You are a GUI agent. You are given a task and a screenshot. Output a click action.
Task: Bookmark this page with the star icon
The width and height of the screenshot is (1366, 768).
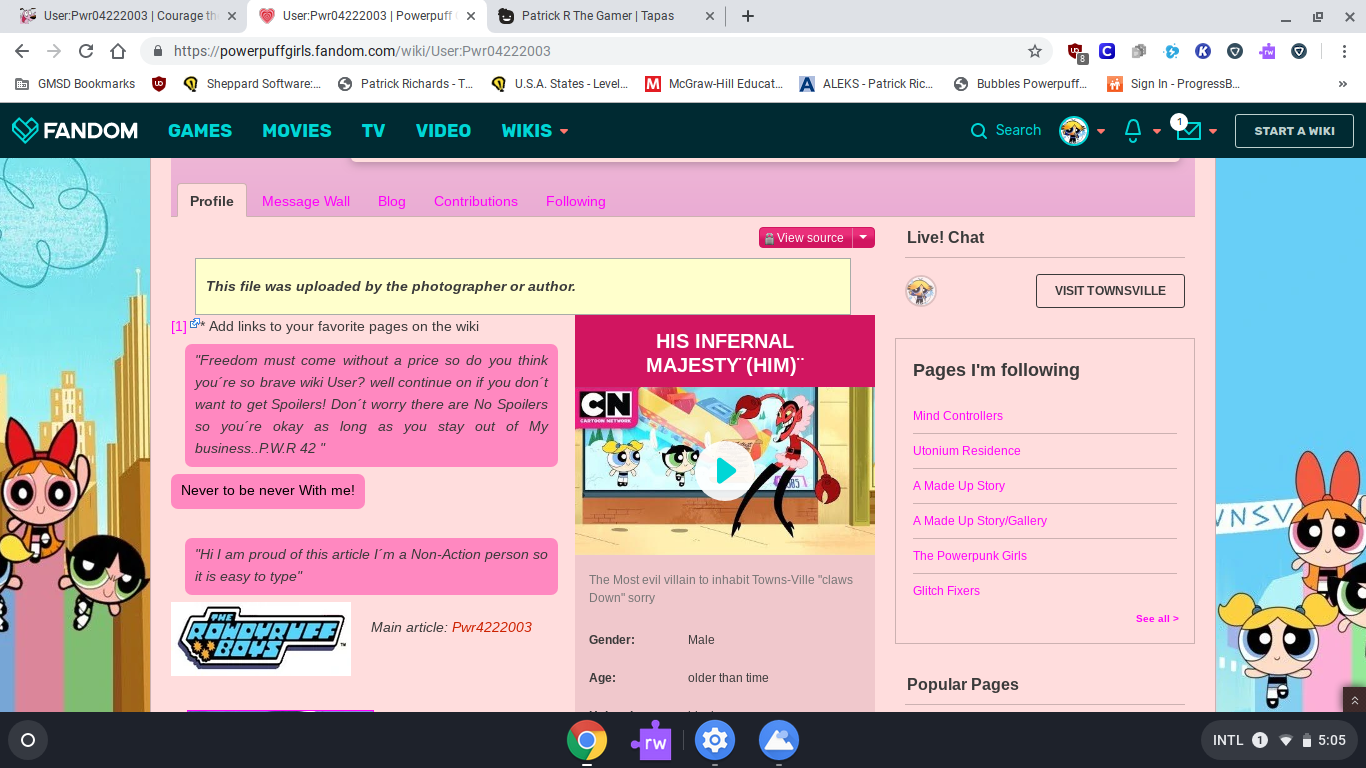(1035, 51)
